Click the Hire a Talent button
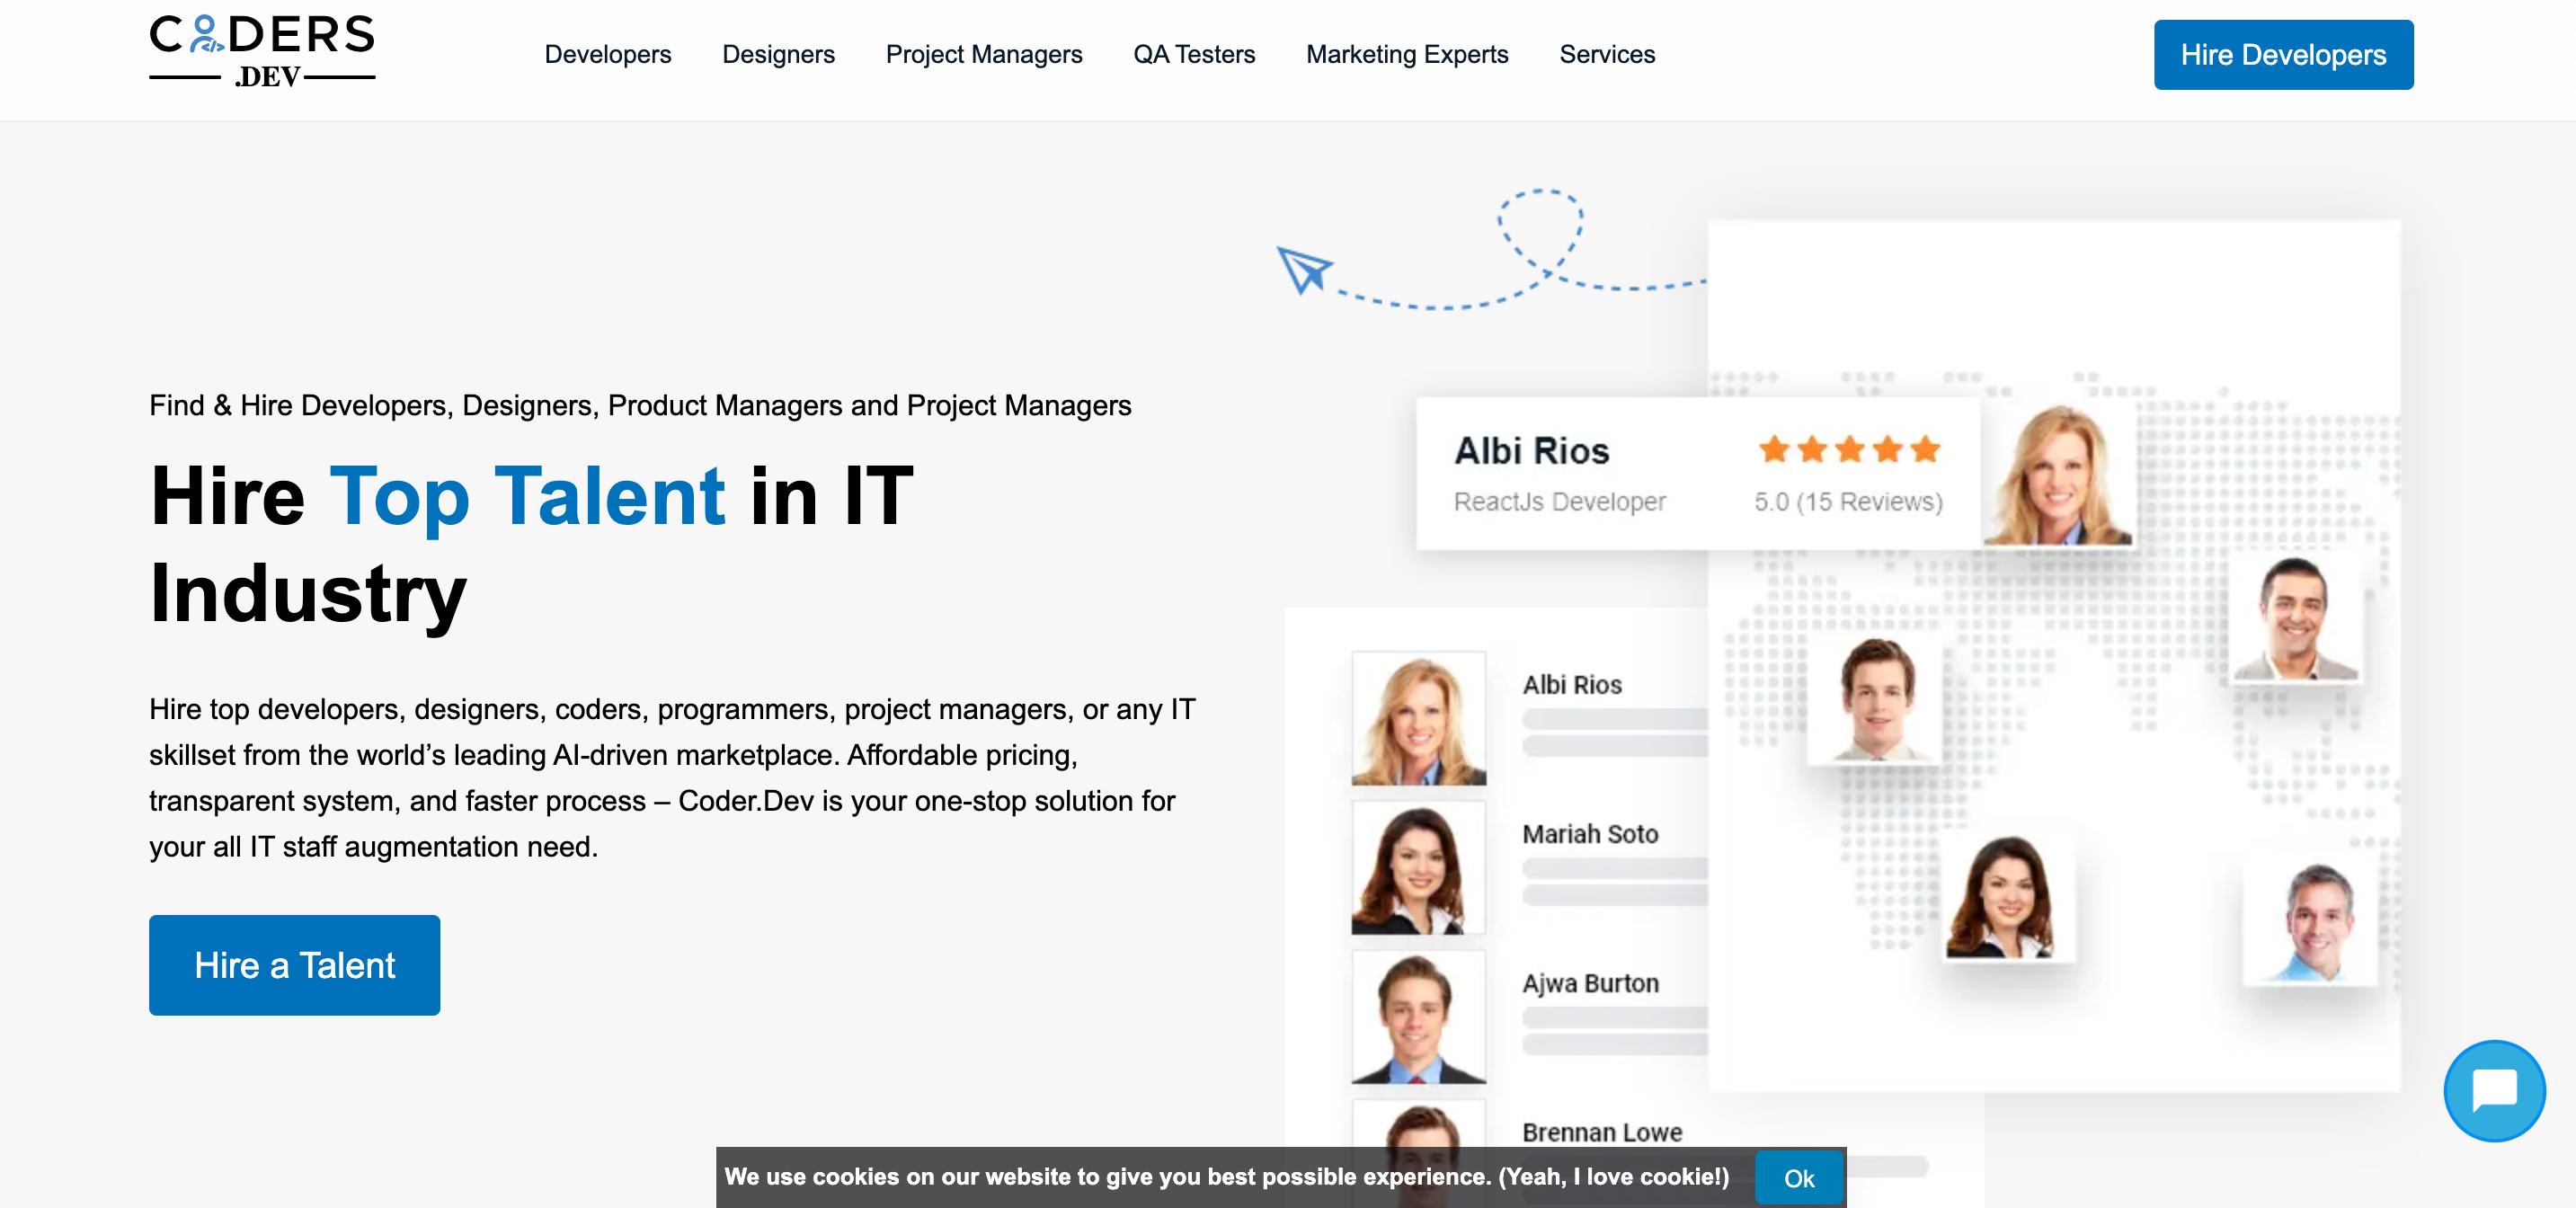The width and height of the screenshot is (2576, 1208). pyautogui.click(x=294, y=965)
